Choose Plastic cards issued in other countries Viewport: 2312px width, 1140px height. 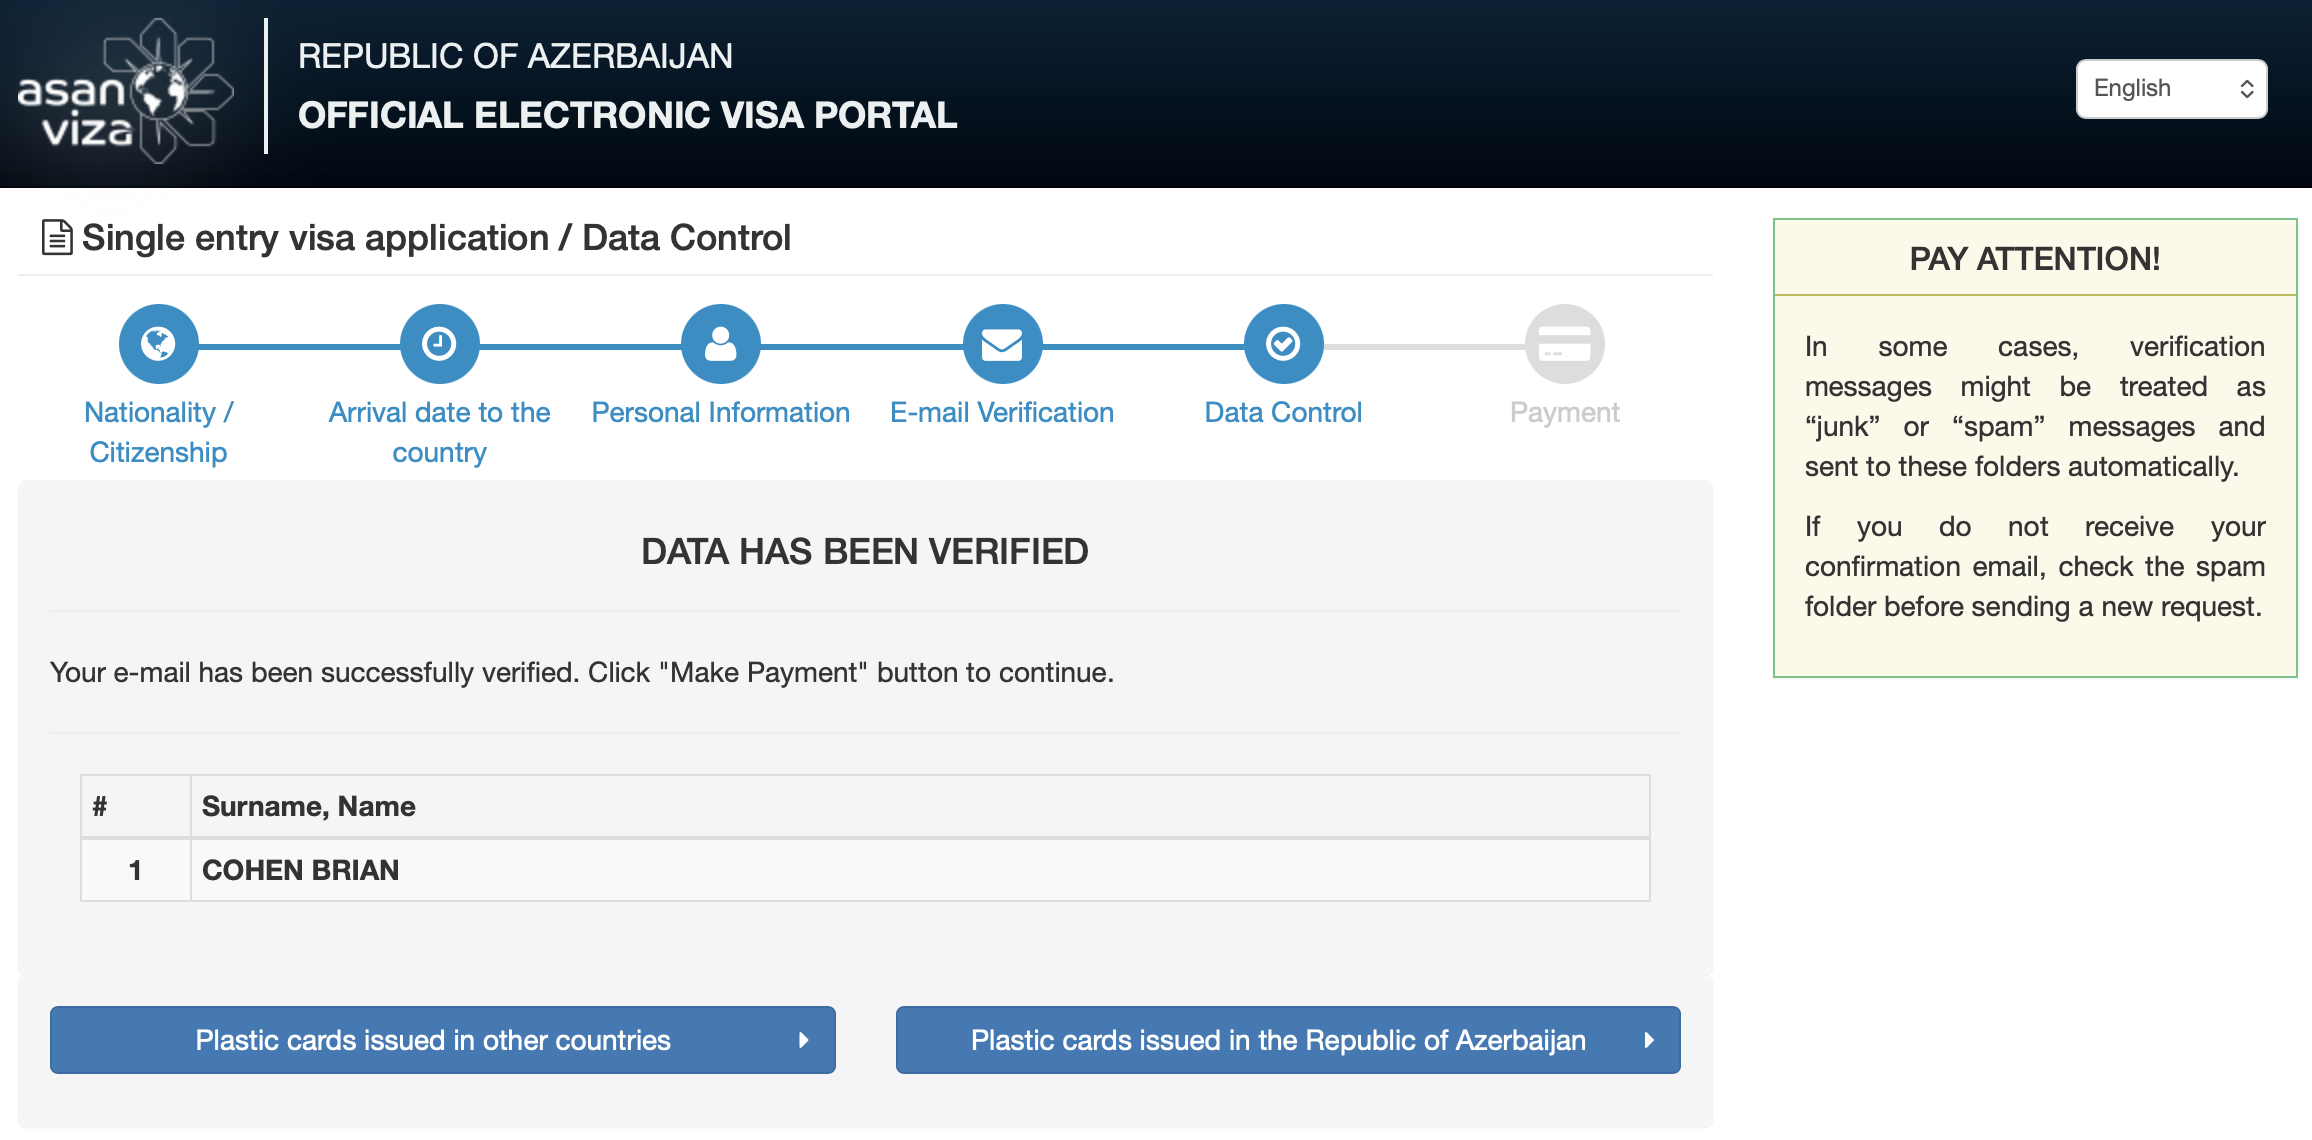433,1040
